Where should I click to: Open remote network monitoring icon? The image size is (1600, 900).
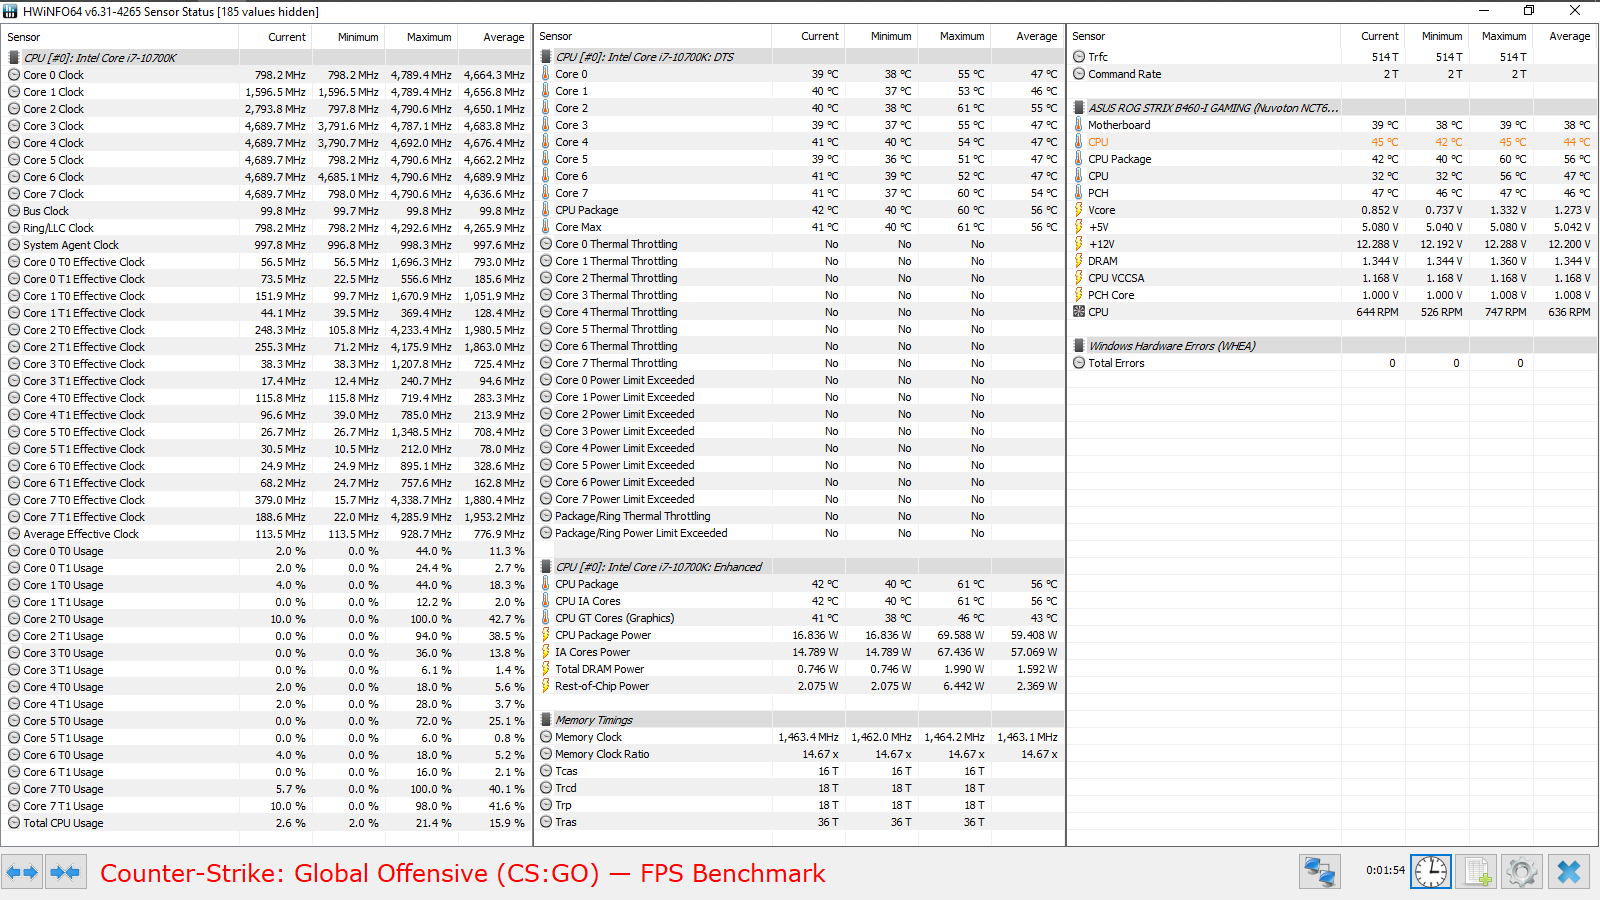tap(1319, 872)
